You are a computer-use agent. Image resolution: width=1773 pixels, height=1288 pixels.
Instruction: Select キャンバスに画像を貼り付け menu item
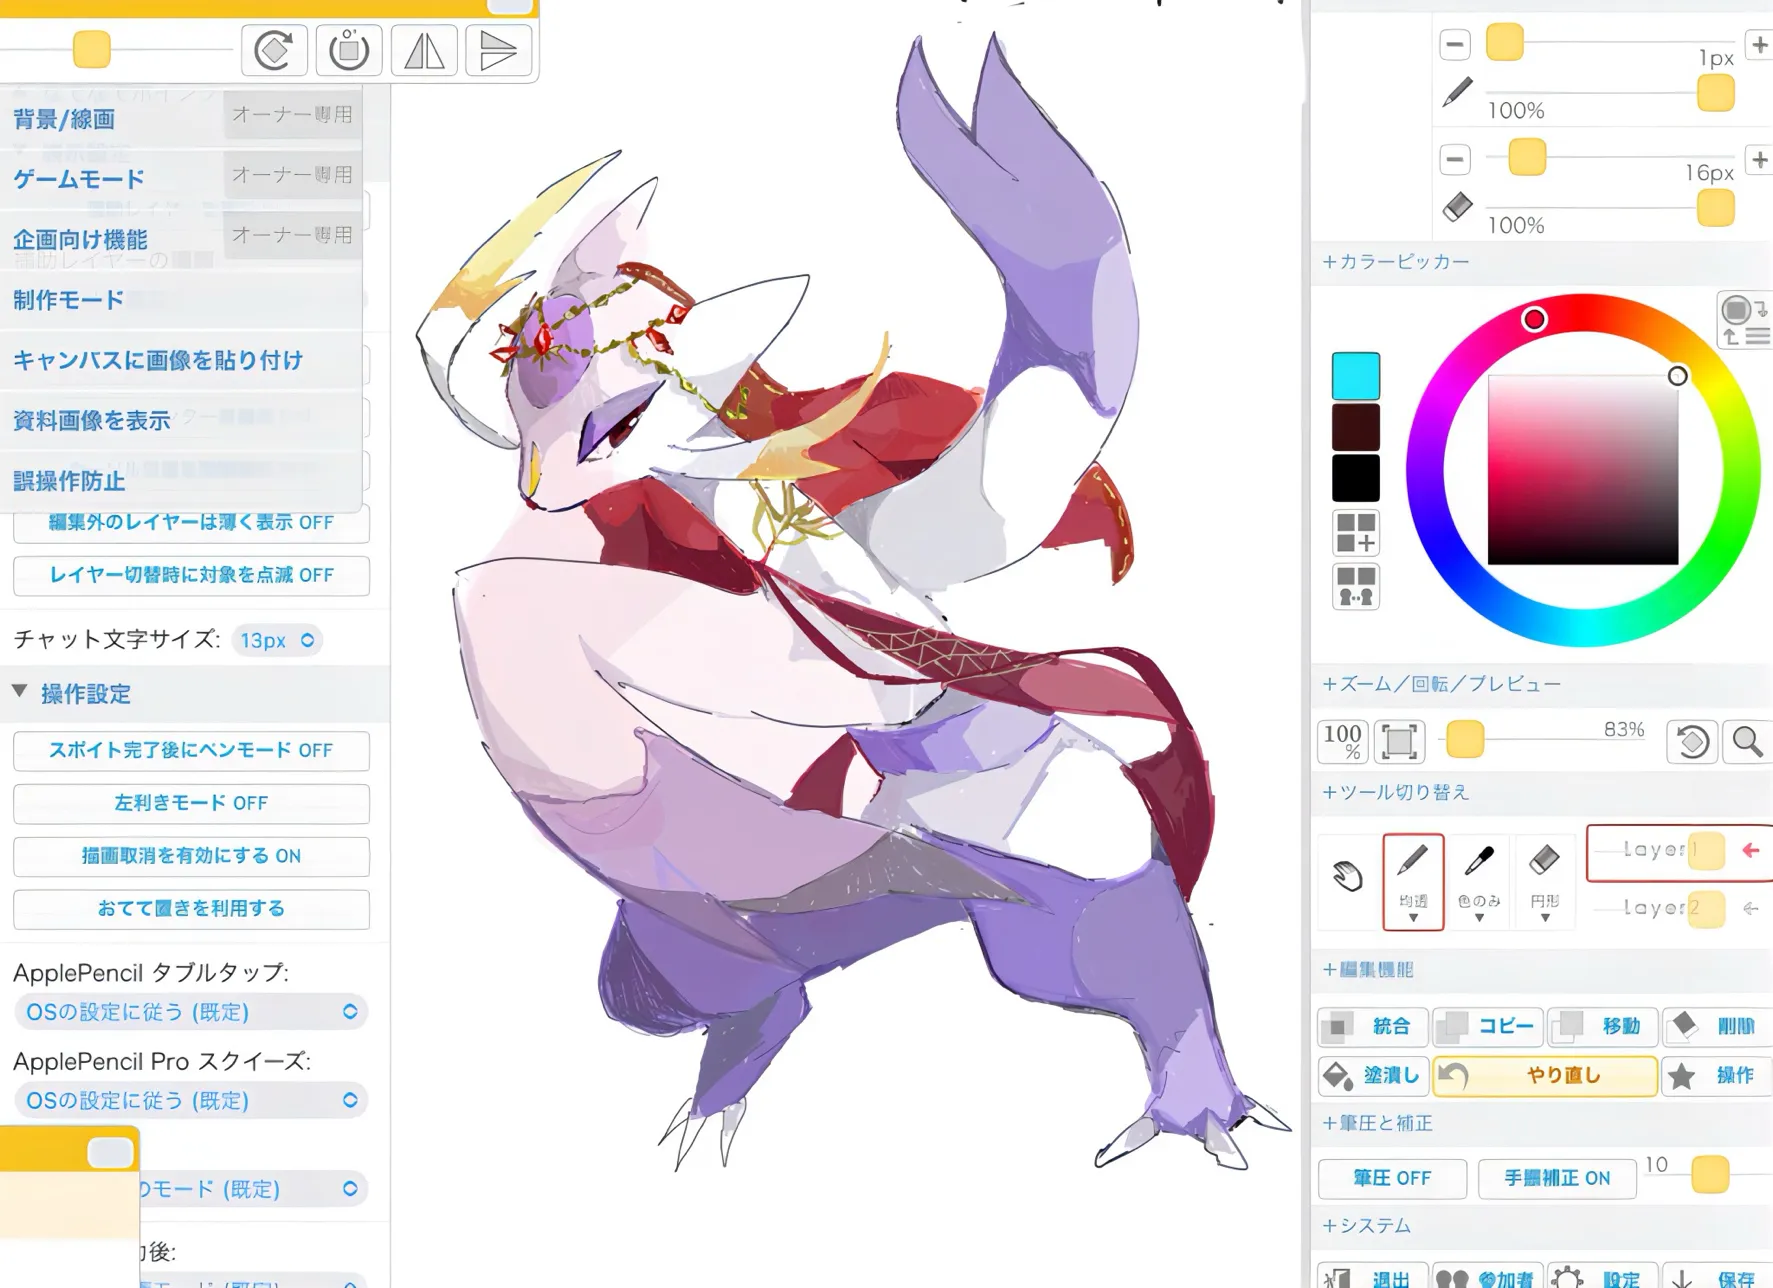coord(181,360)
